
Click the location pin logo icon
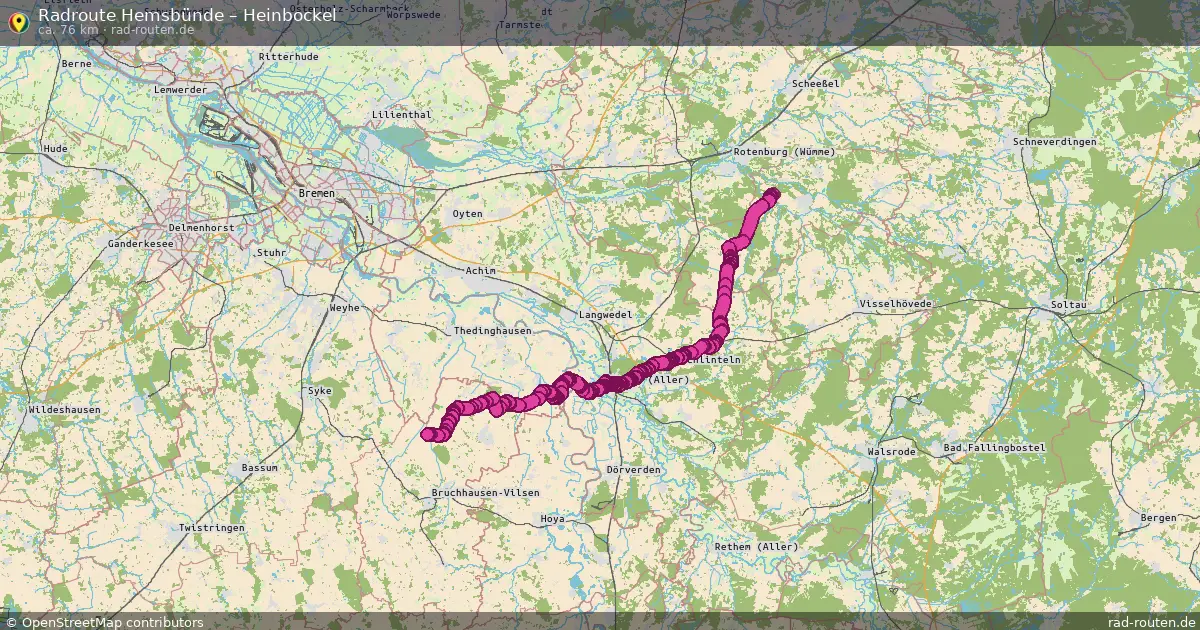17,21
